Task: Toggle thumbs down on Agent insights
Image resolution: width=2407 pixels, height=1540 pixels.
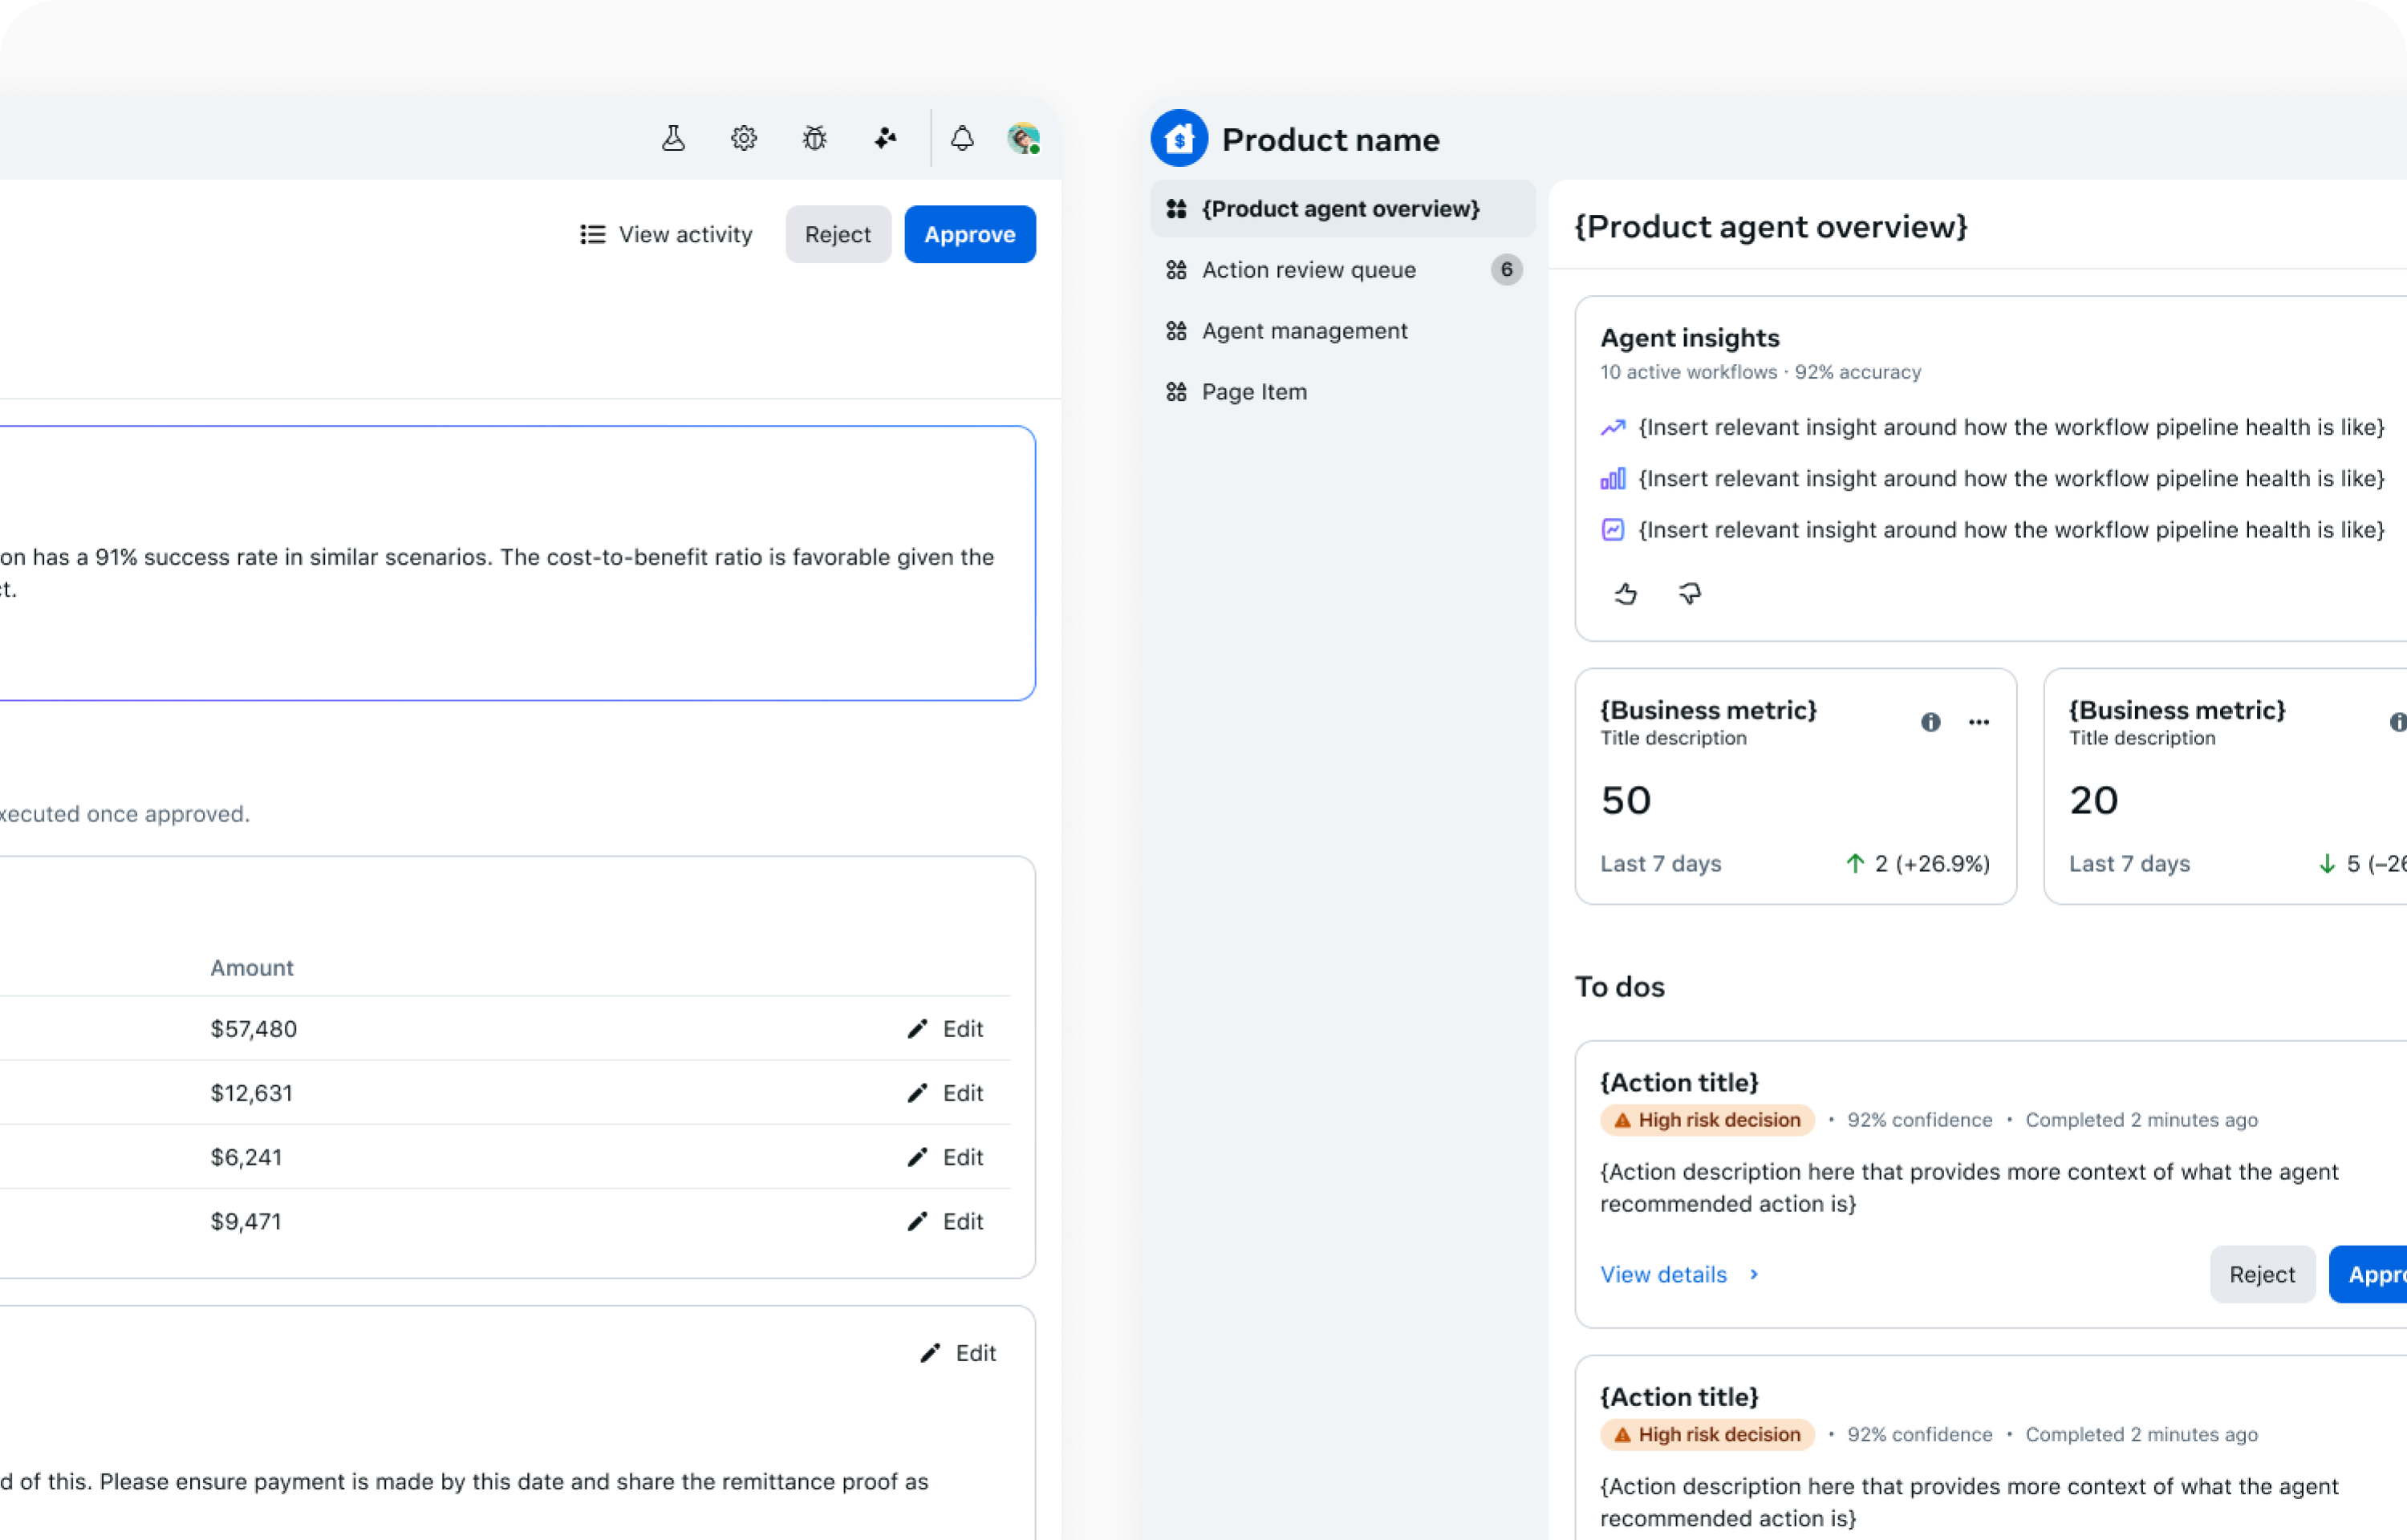Action: (x=1689, y=593)
